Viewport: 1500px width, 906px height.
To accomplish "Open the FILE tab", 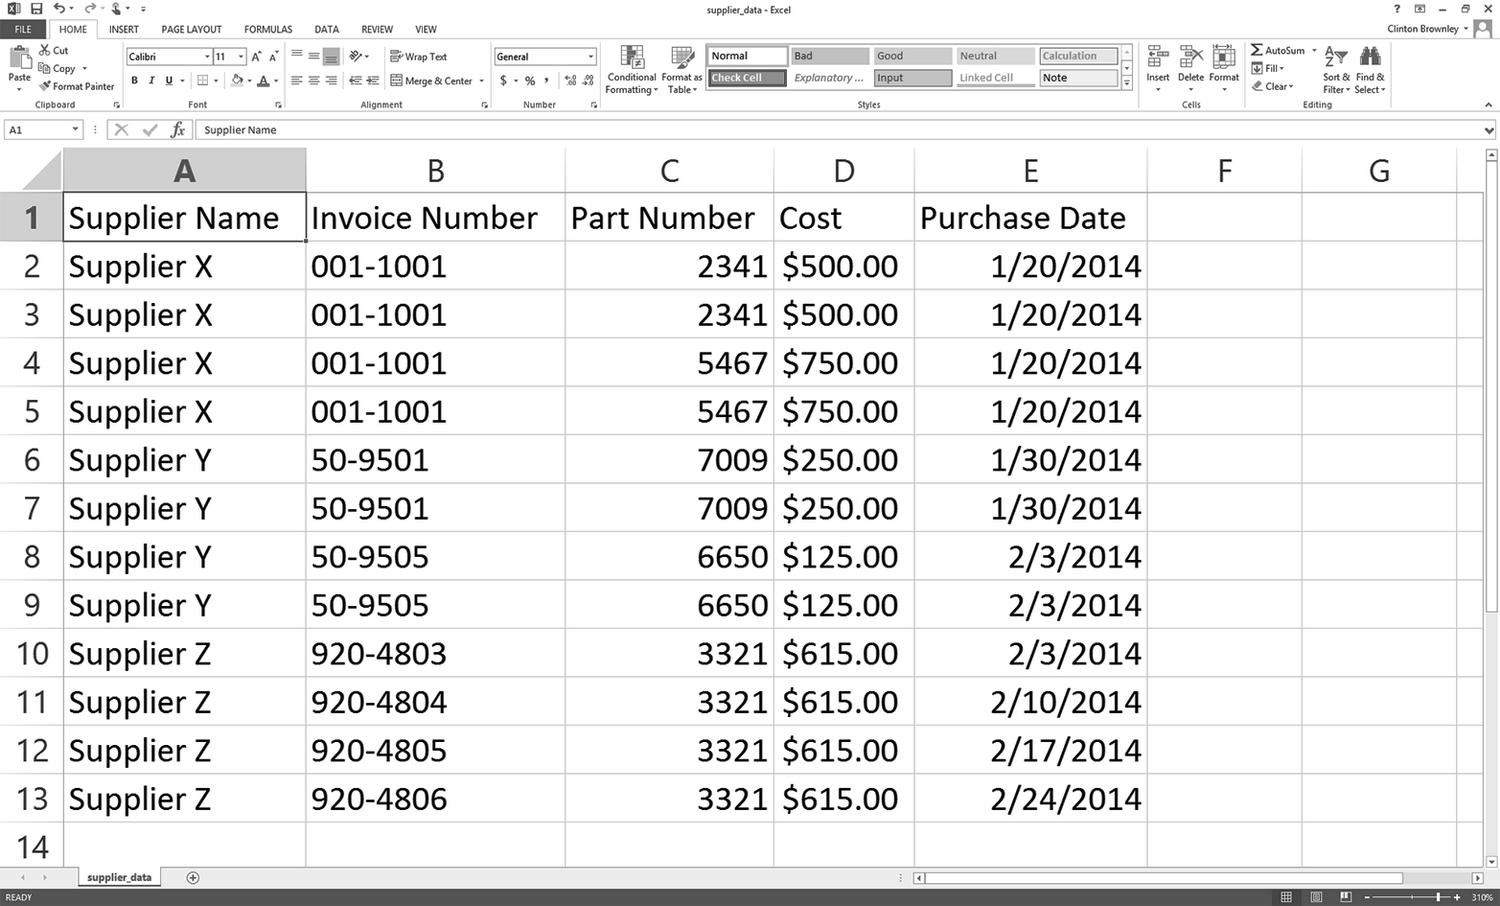I will coord(23,29).
